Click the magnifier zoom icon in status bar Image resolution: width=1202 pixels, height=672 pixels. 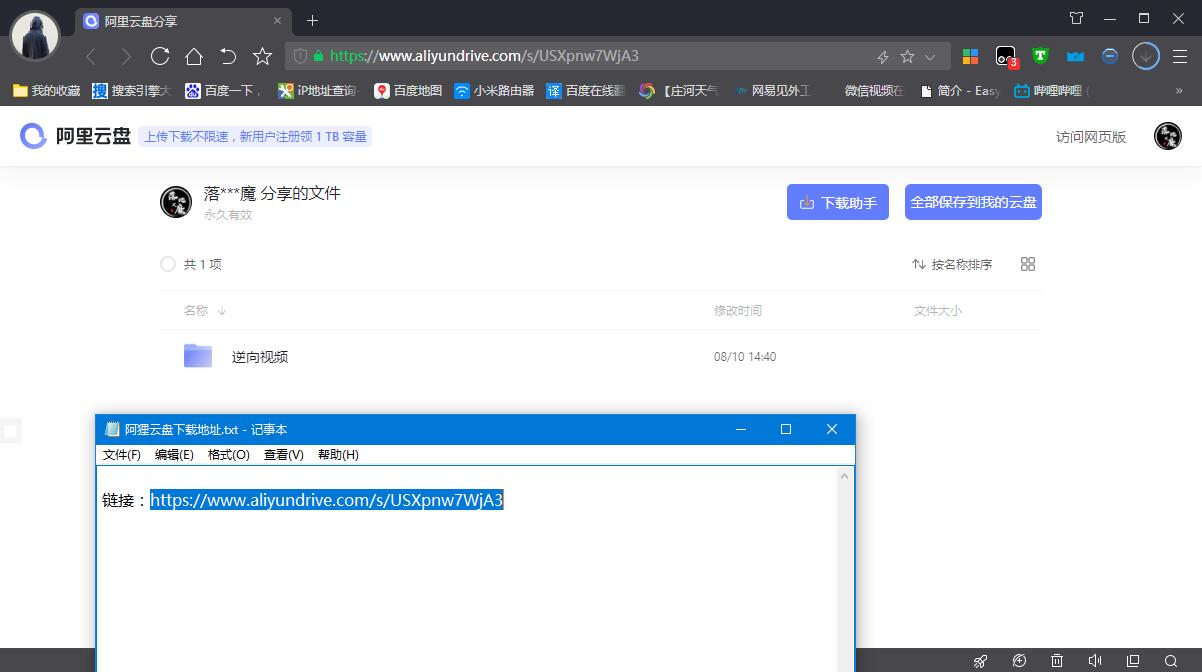[x=1171, y=661]
